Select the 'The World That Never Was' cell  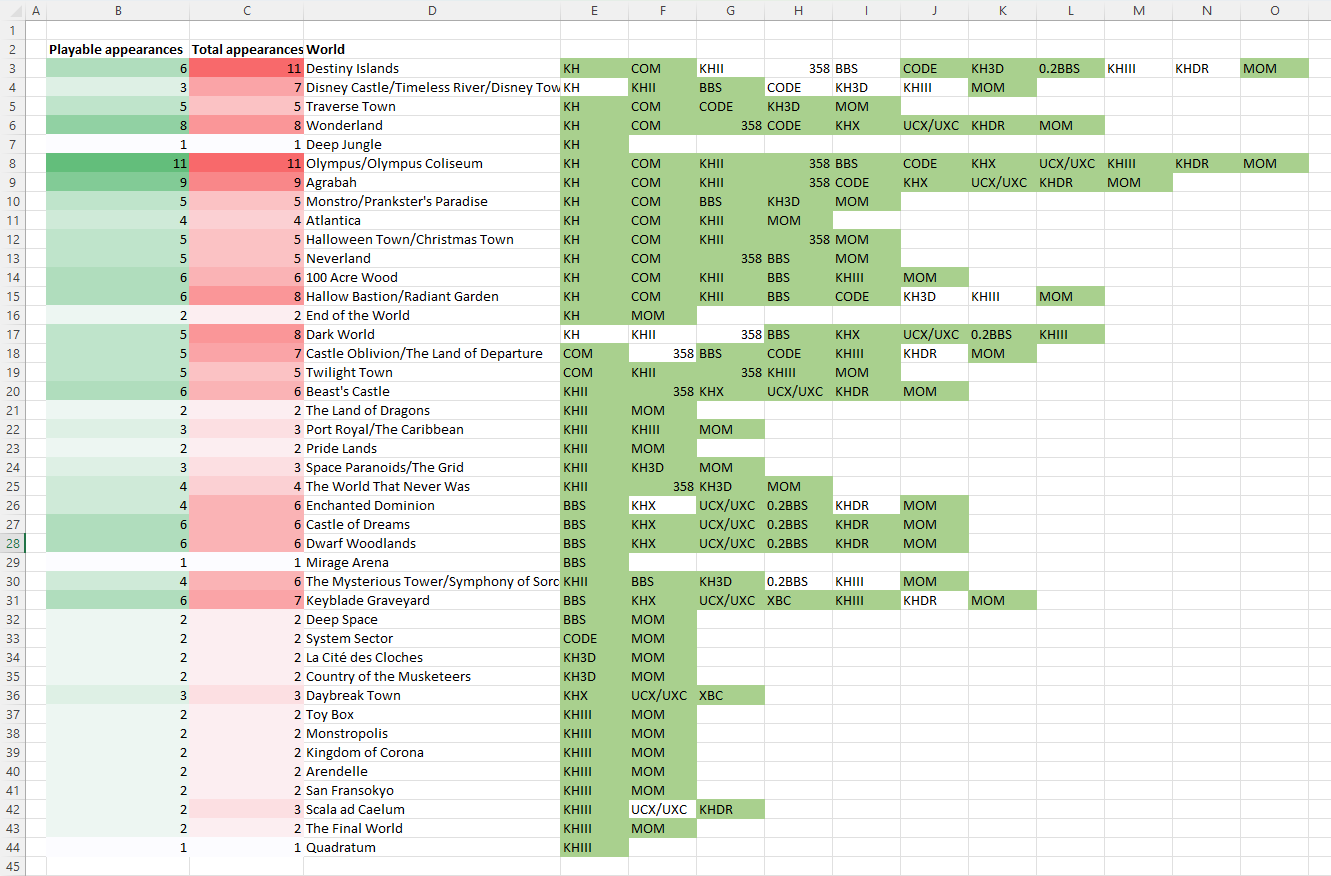[432, 486]
